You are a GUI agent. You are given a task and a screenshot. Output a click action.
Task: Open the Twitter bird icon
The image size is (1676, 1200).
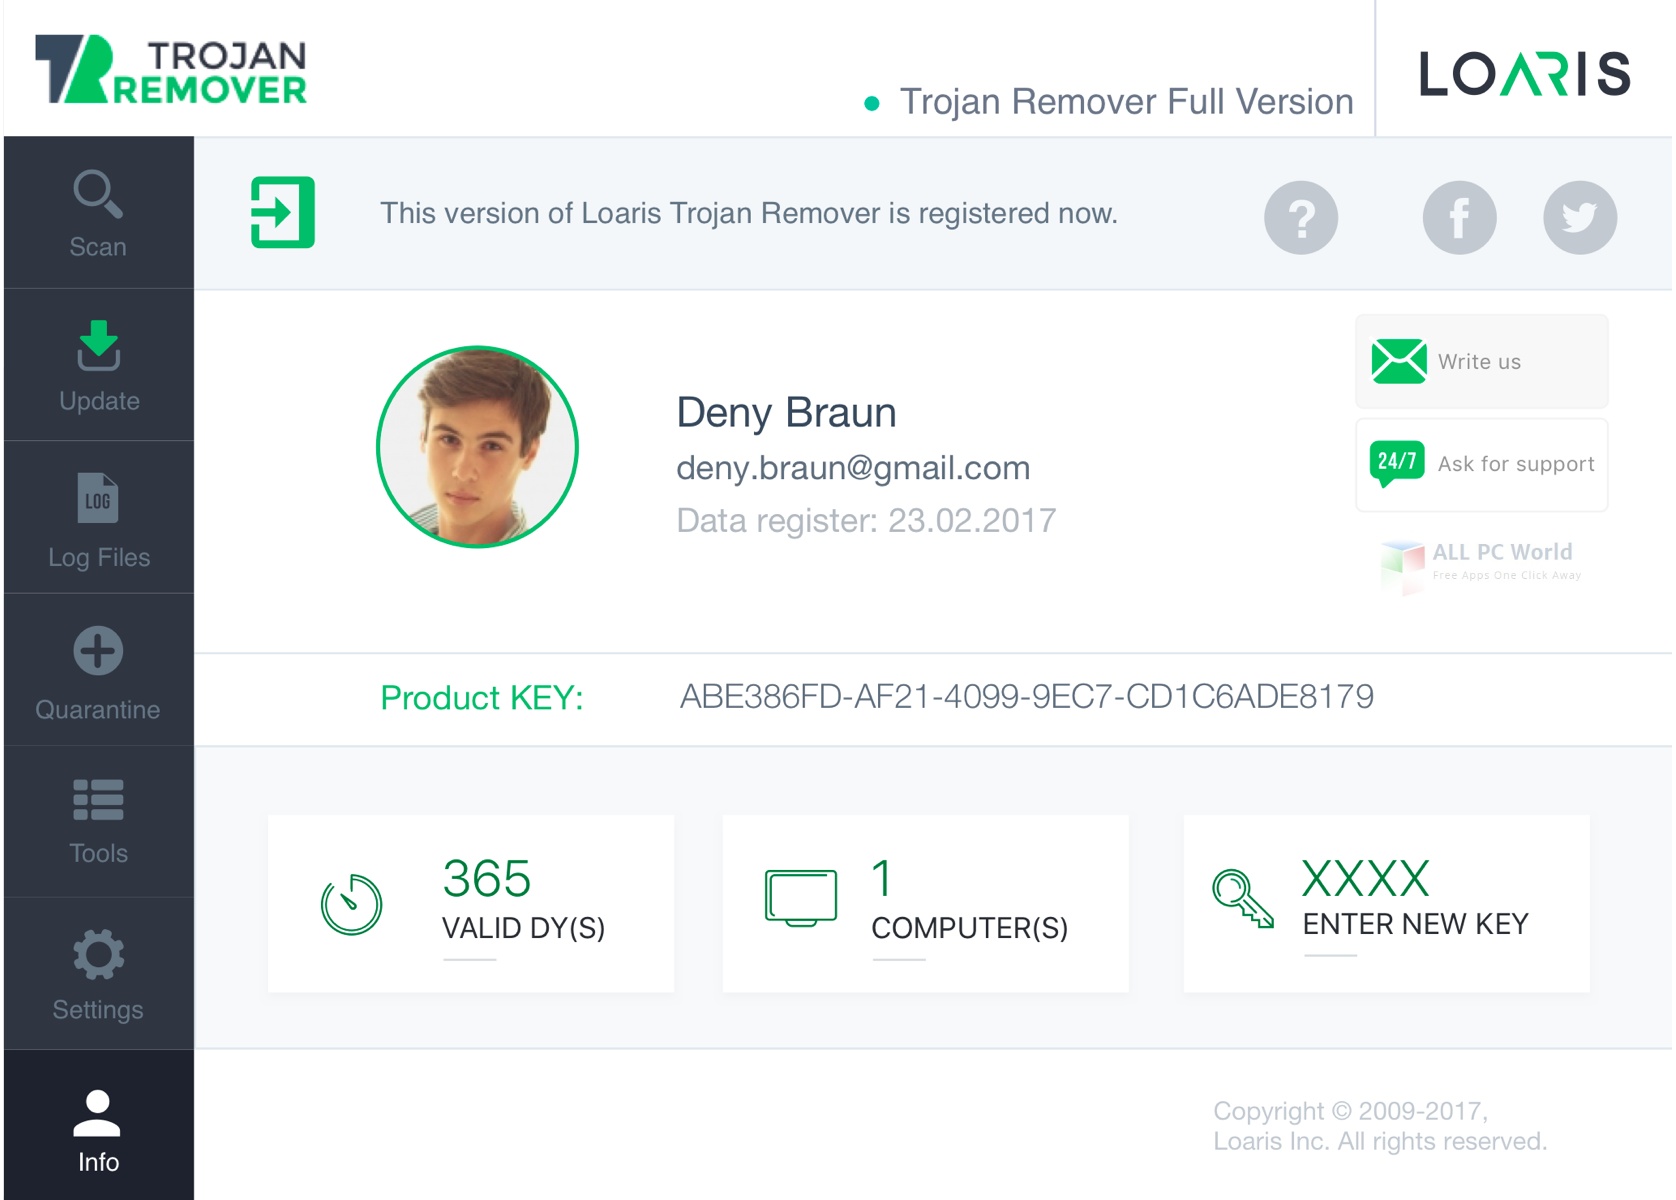pos(1579,217)
